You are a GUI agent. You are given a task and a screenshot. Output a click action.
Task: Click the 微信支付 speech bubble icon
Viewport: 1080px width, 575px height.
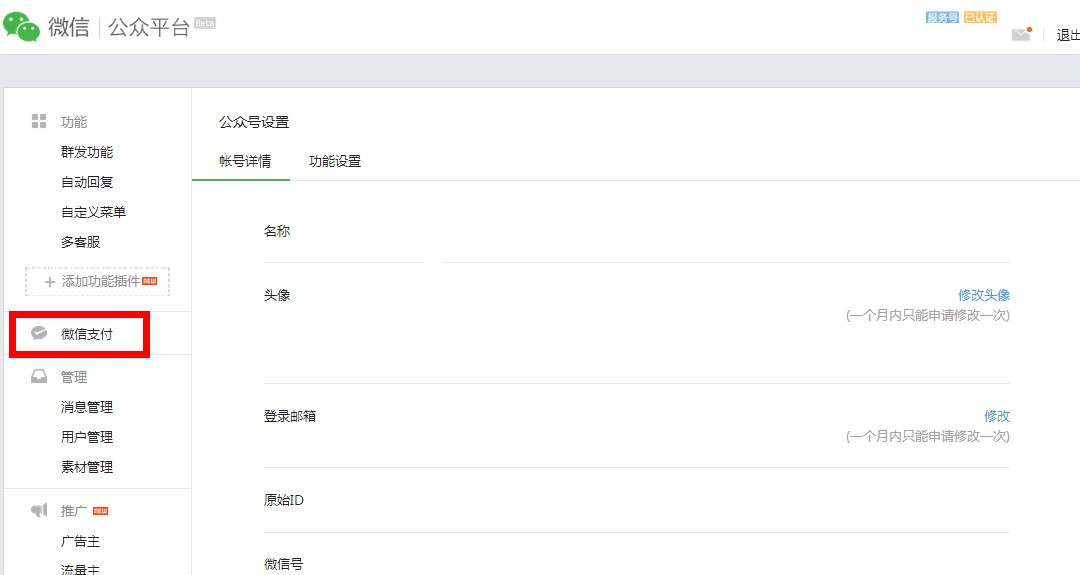pyautogui.click(x=39, y=333)
